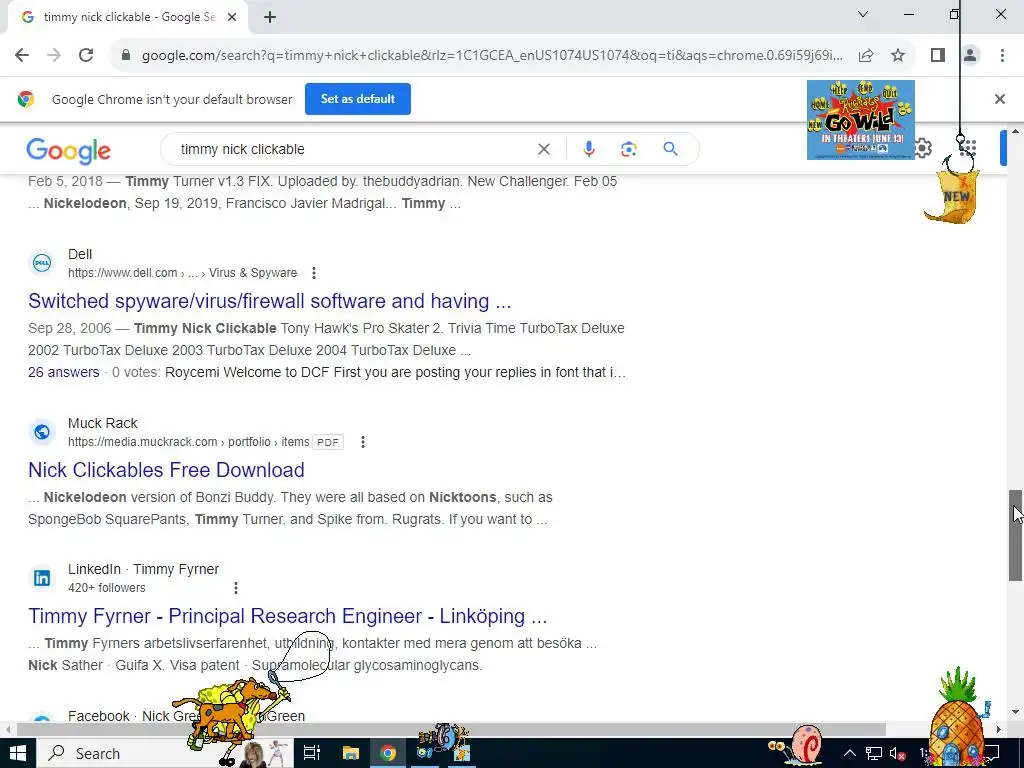
Task: Select the timmy nick clickable tab
Action: [128, 18]
